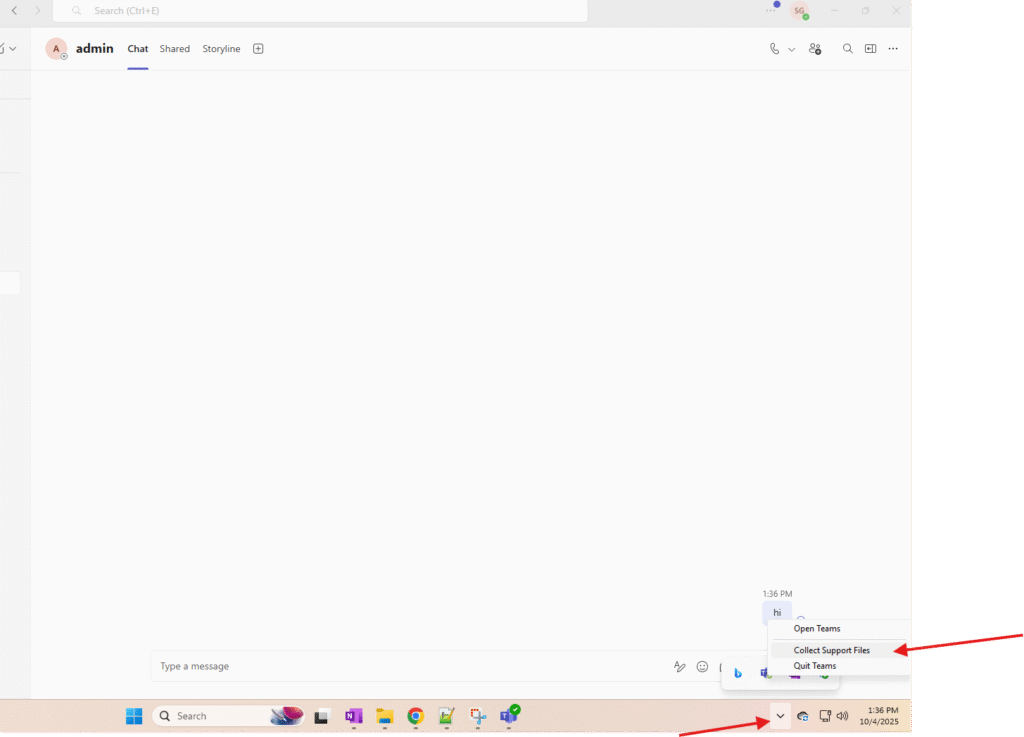Open the find-in-chat search icon
1024x737 pixels.
pyautogui.click(x=847, y=49)
